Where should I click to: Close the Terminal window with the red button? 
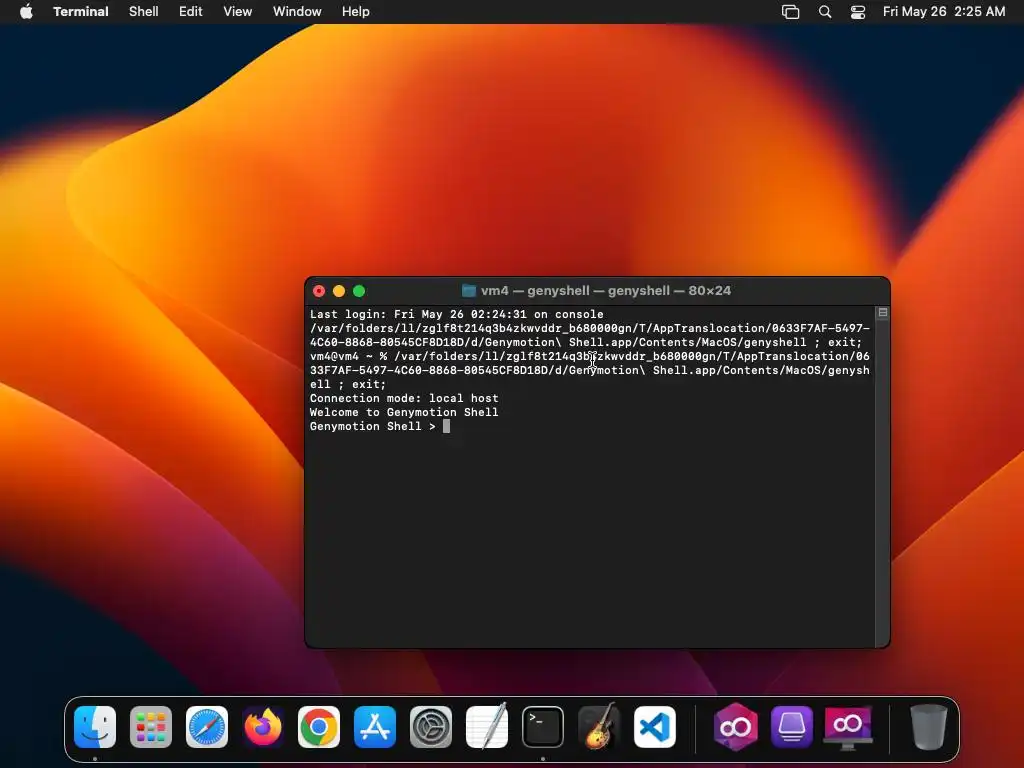tap(319, 291)
